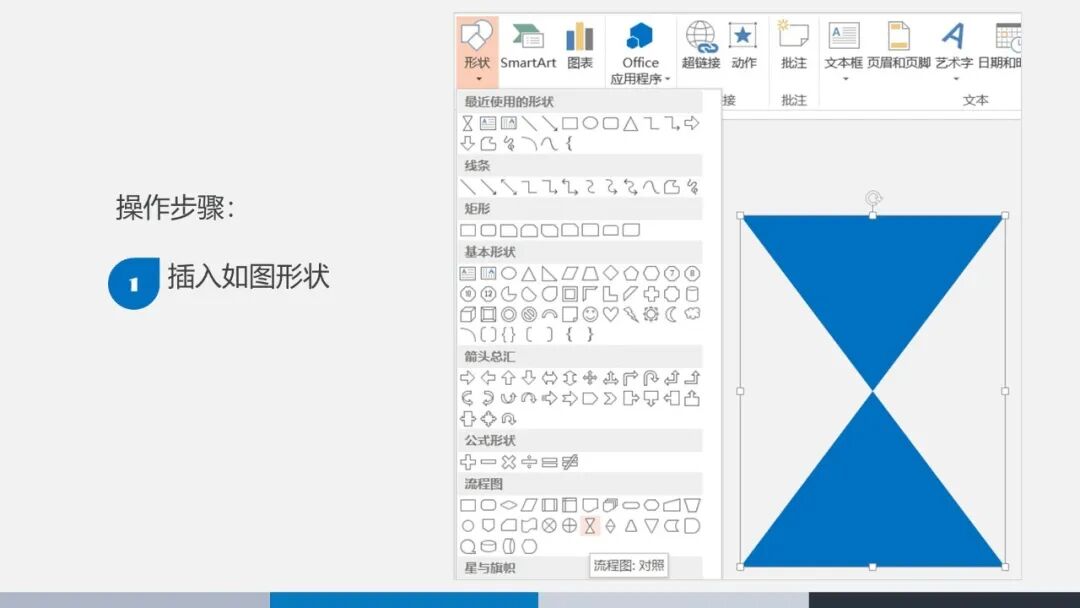
Task: Pick a curved arrow from 箭头总汇 section
Action: click(468, 398)
